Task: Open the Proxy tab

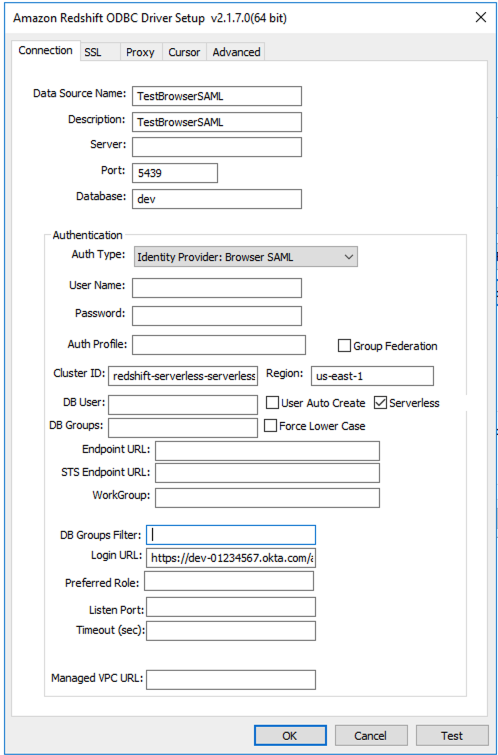Action: coord(140,52)
